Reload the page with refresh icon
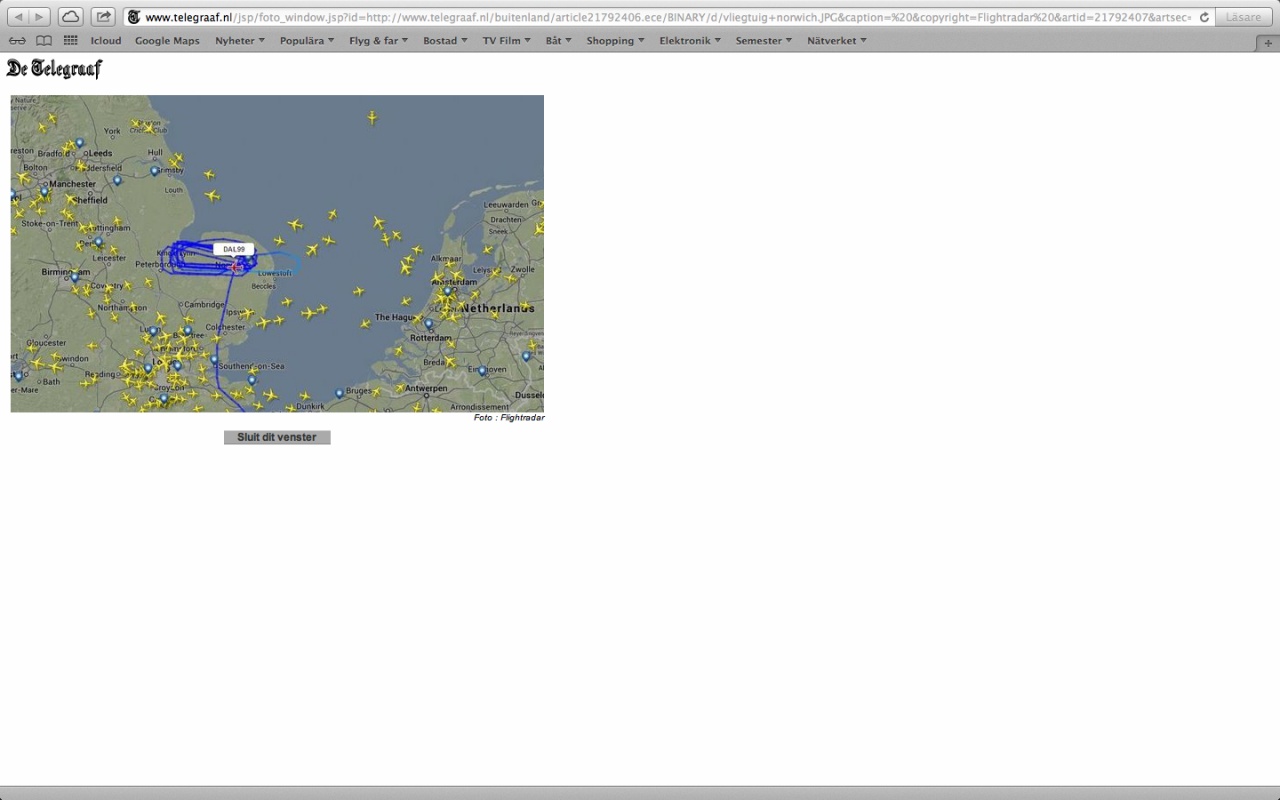This screenshot has height=800, width=1280. tap(1204, 17)
